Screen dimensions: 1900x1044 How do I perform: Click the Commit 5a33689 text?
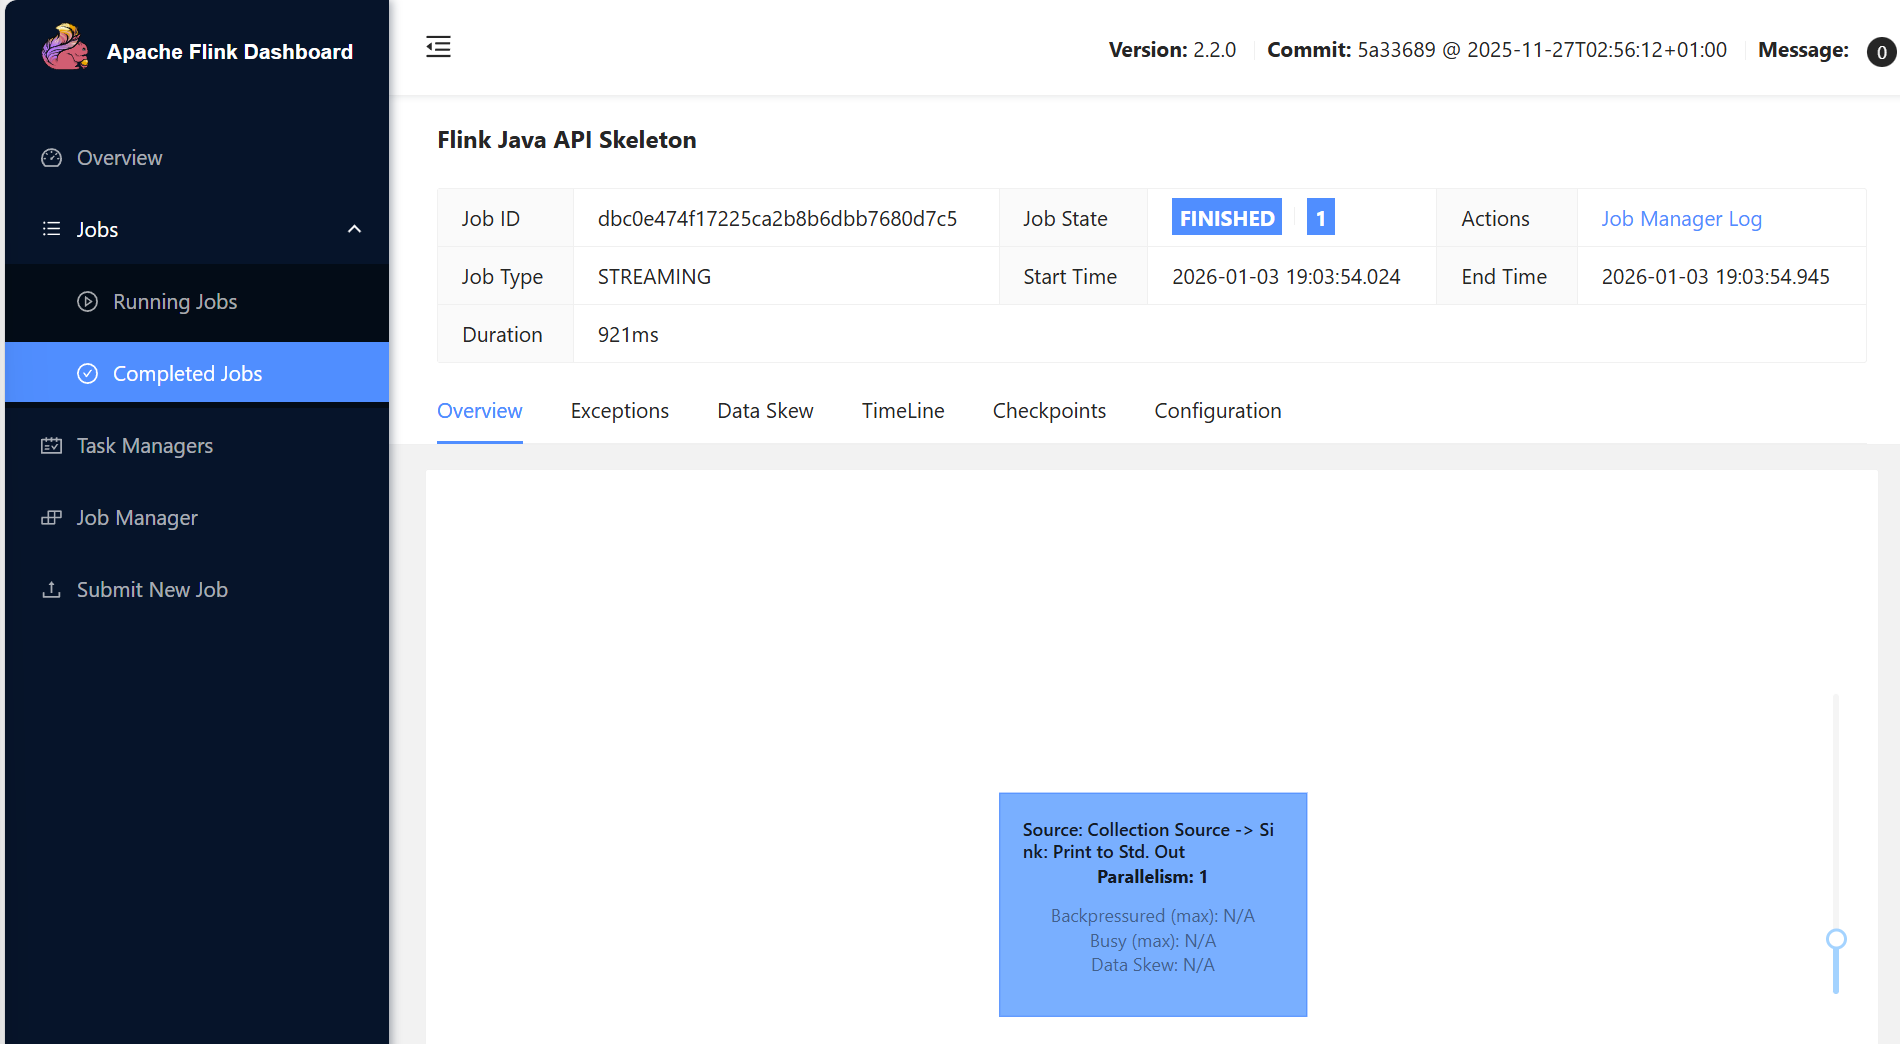tap(1497, 50)
